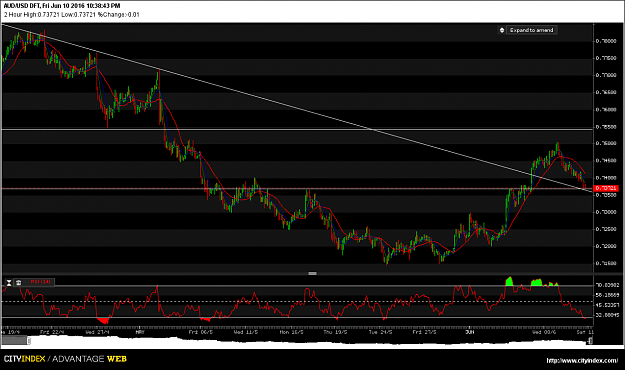Screen dimensions: 625x370
Task: Click the MAY month label on time axis
Action: coord(140,332)
